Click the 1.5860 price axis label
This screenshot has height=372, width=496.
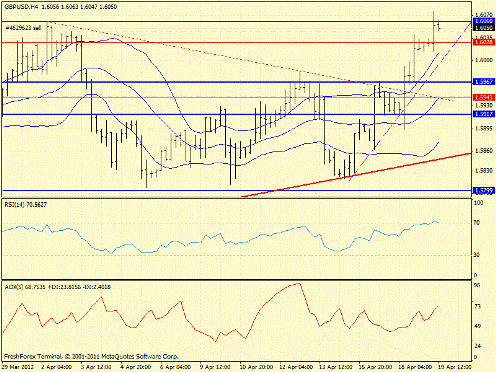click(484, 151)
